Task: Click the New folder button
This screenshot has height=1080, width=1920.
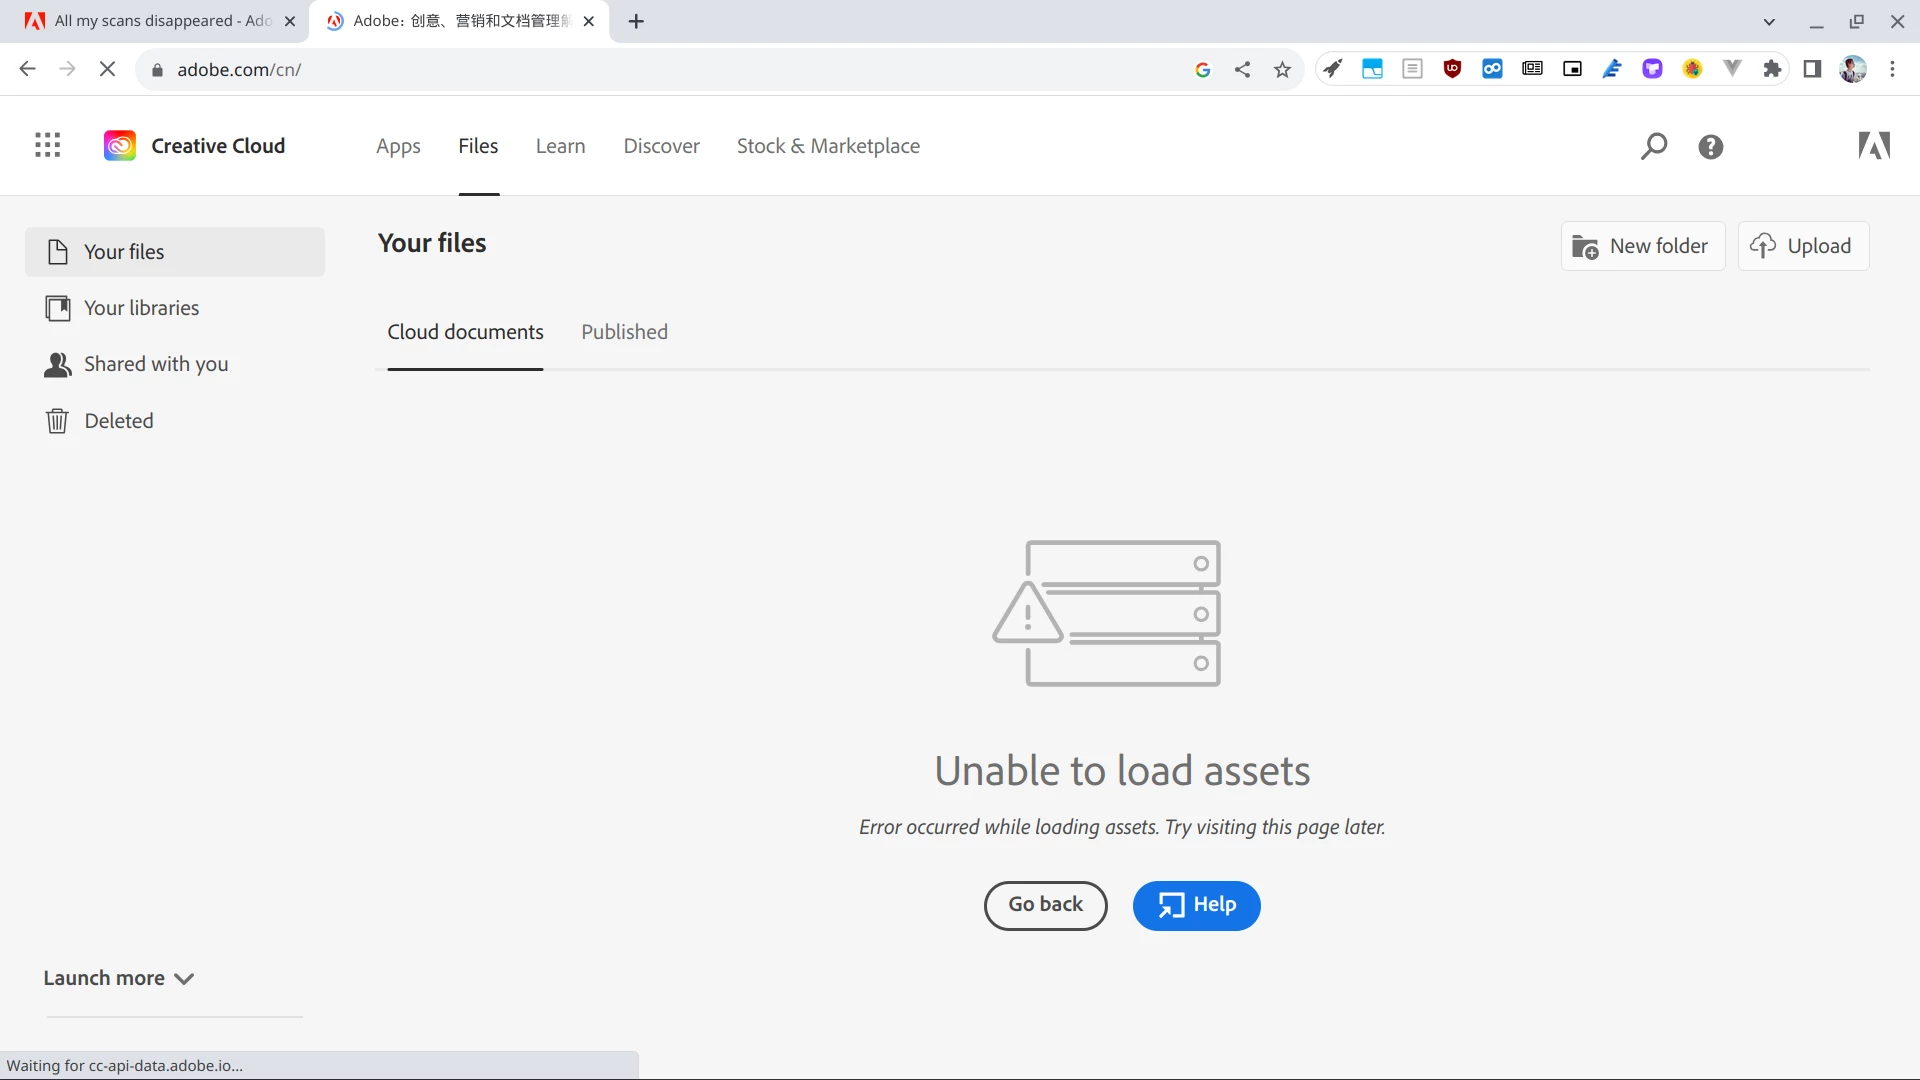Action: (1642, 246)
